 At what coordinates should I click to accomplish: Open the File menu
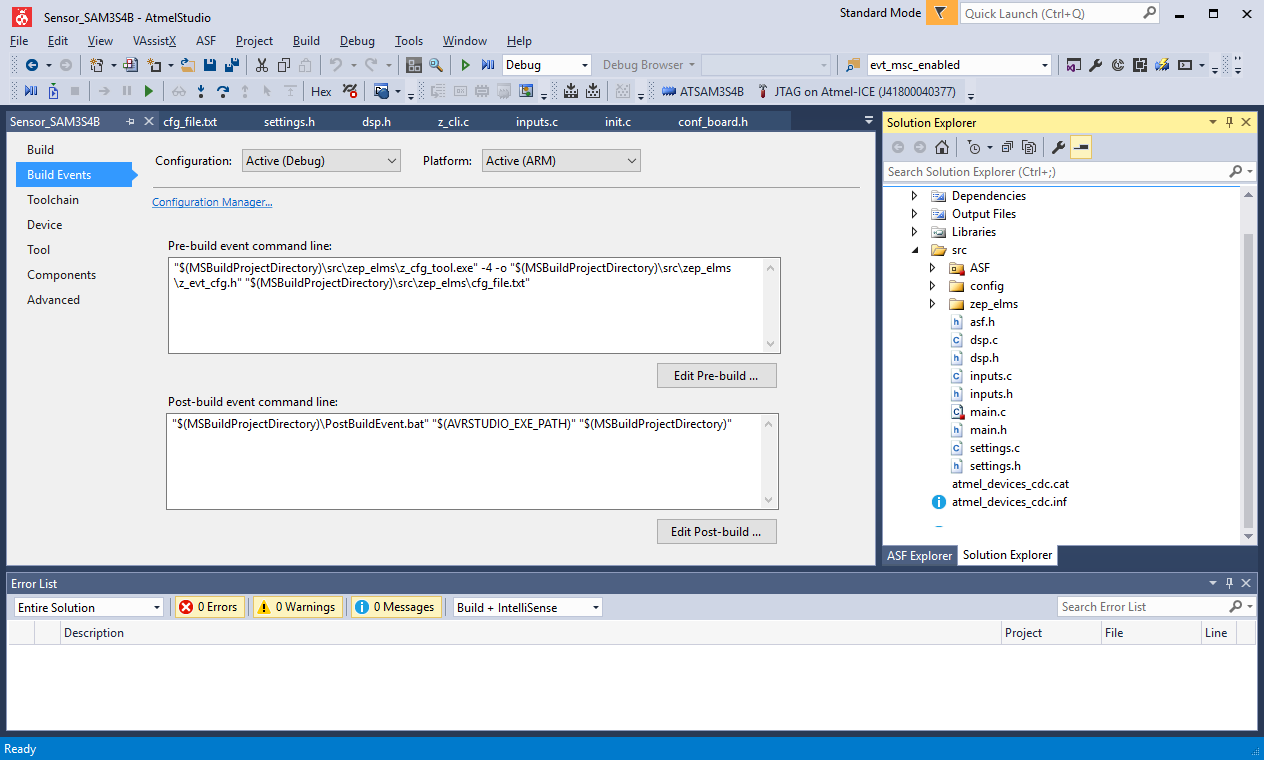click(x=19, y=41)
